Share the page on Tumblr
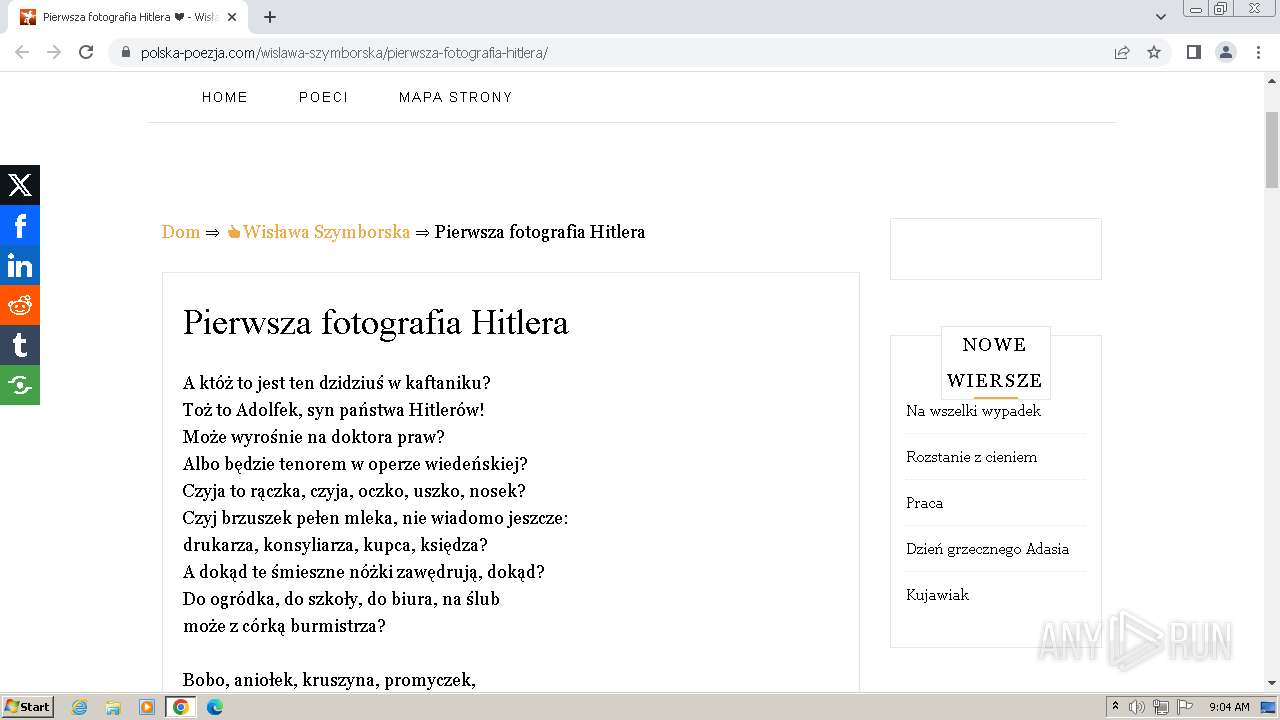Screen dimensions: 1280x720 pos(20,345)
